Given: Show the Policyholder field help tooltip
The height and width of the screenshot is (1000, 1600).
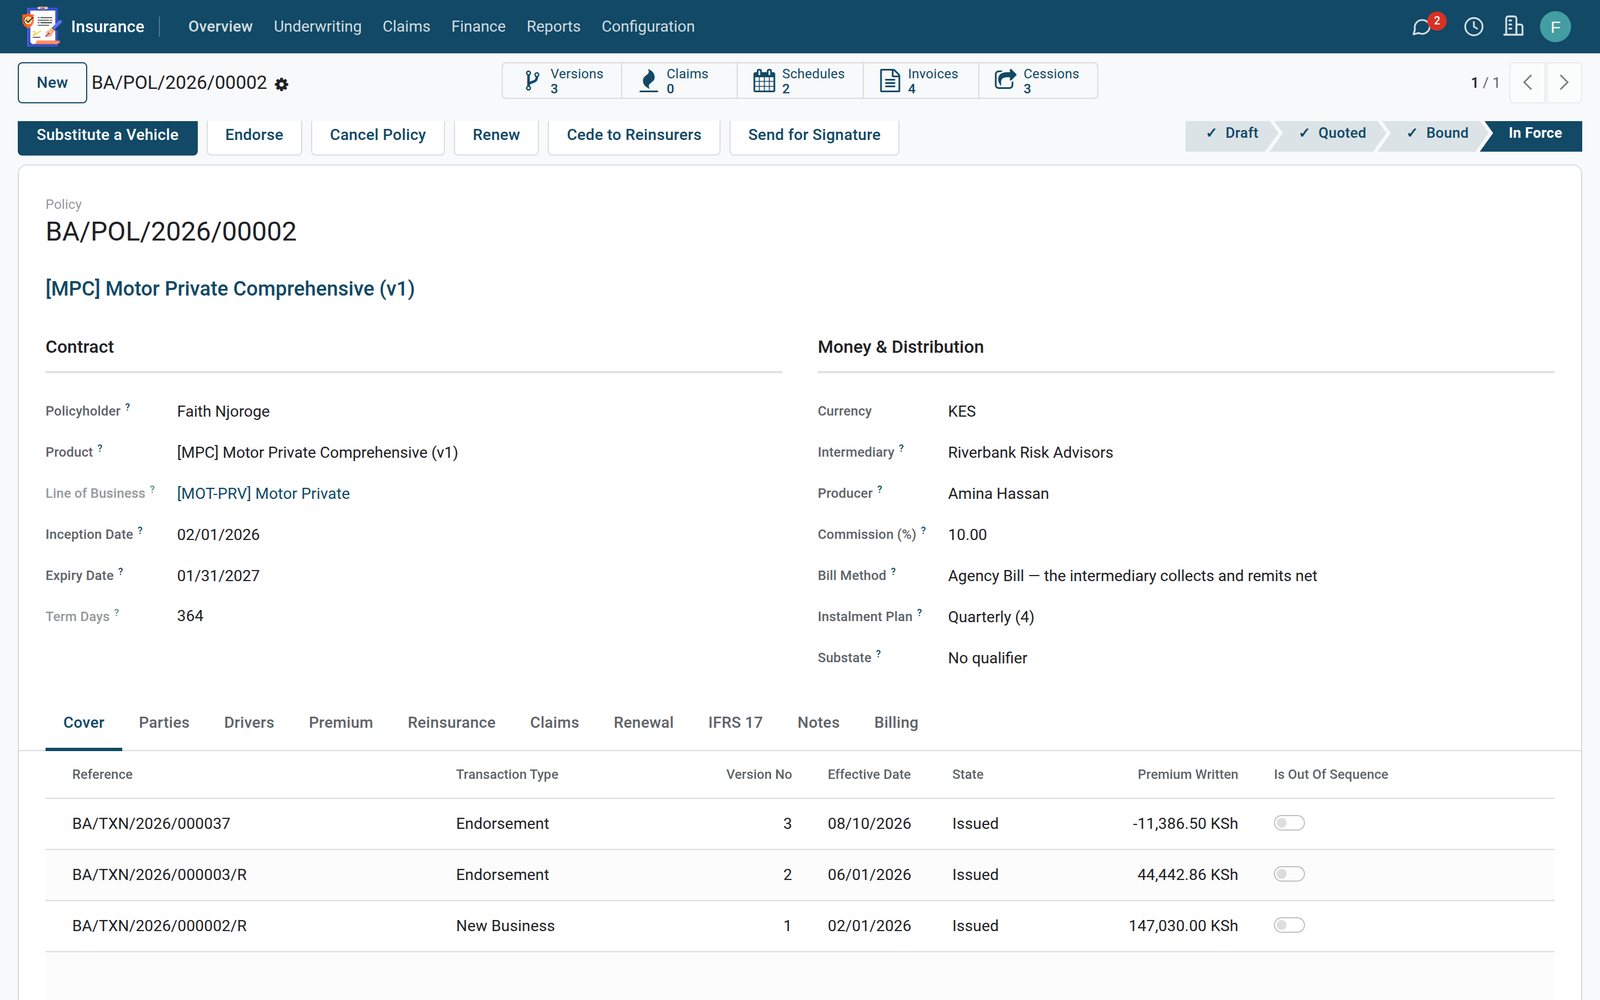Looking at the screenshot, I should 128,407.
